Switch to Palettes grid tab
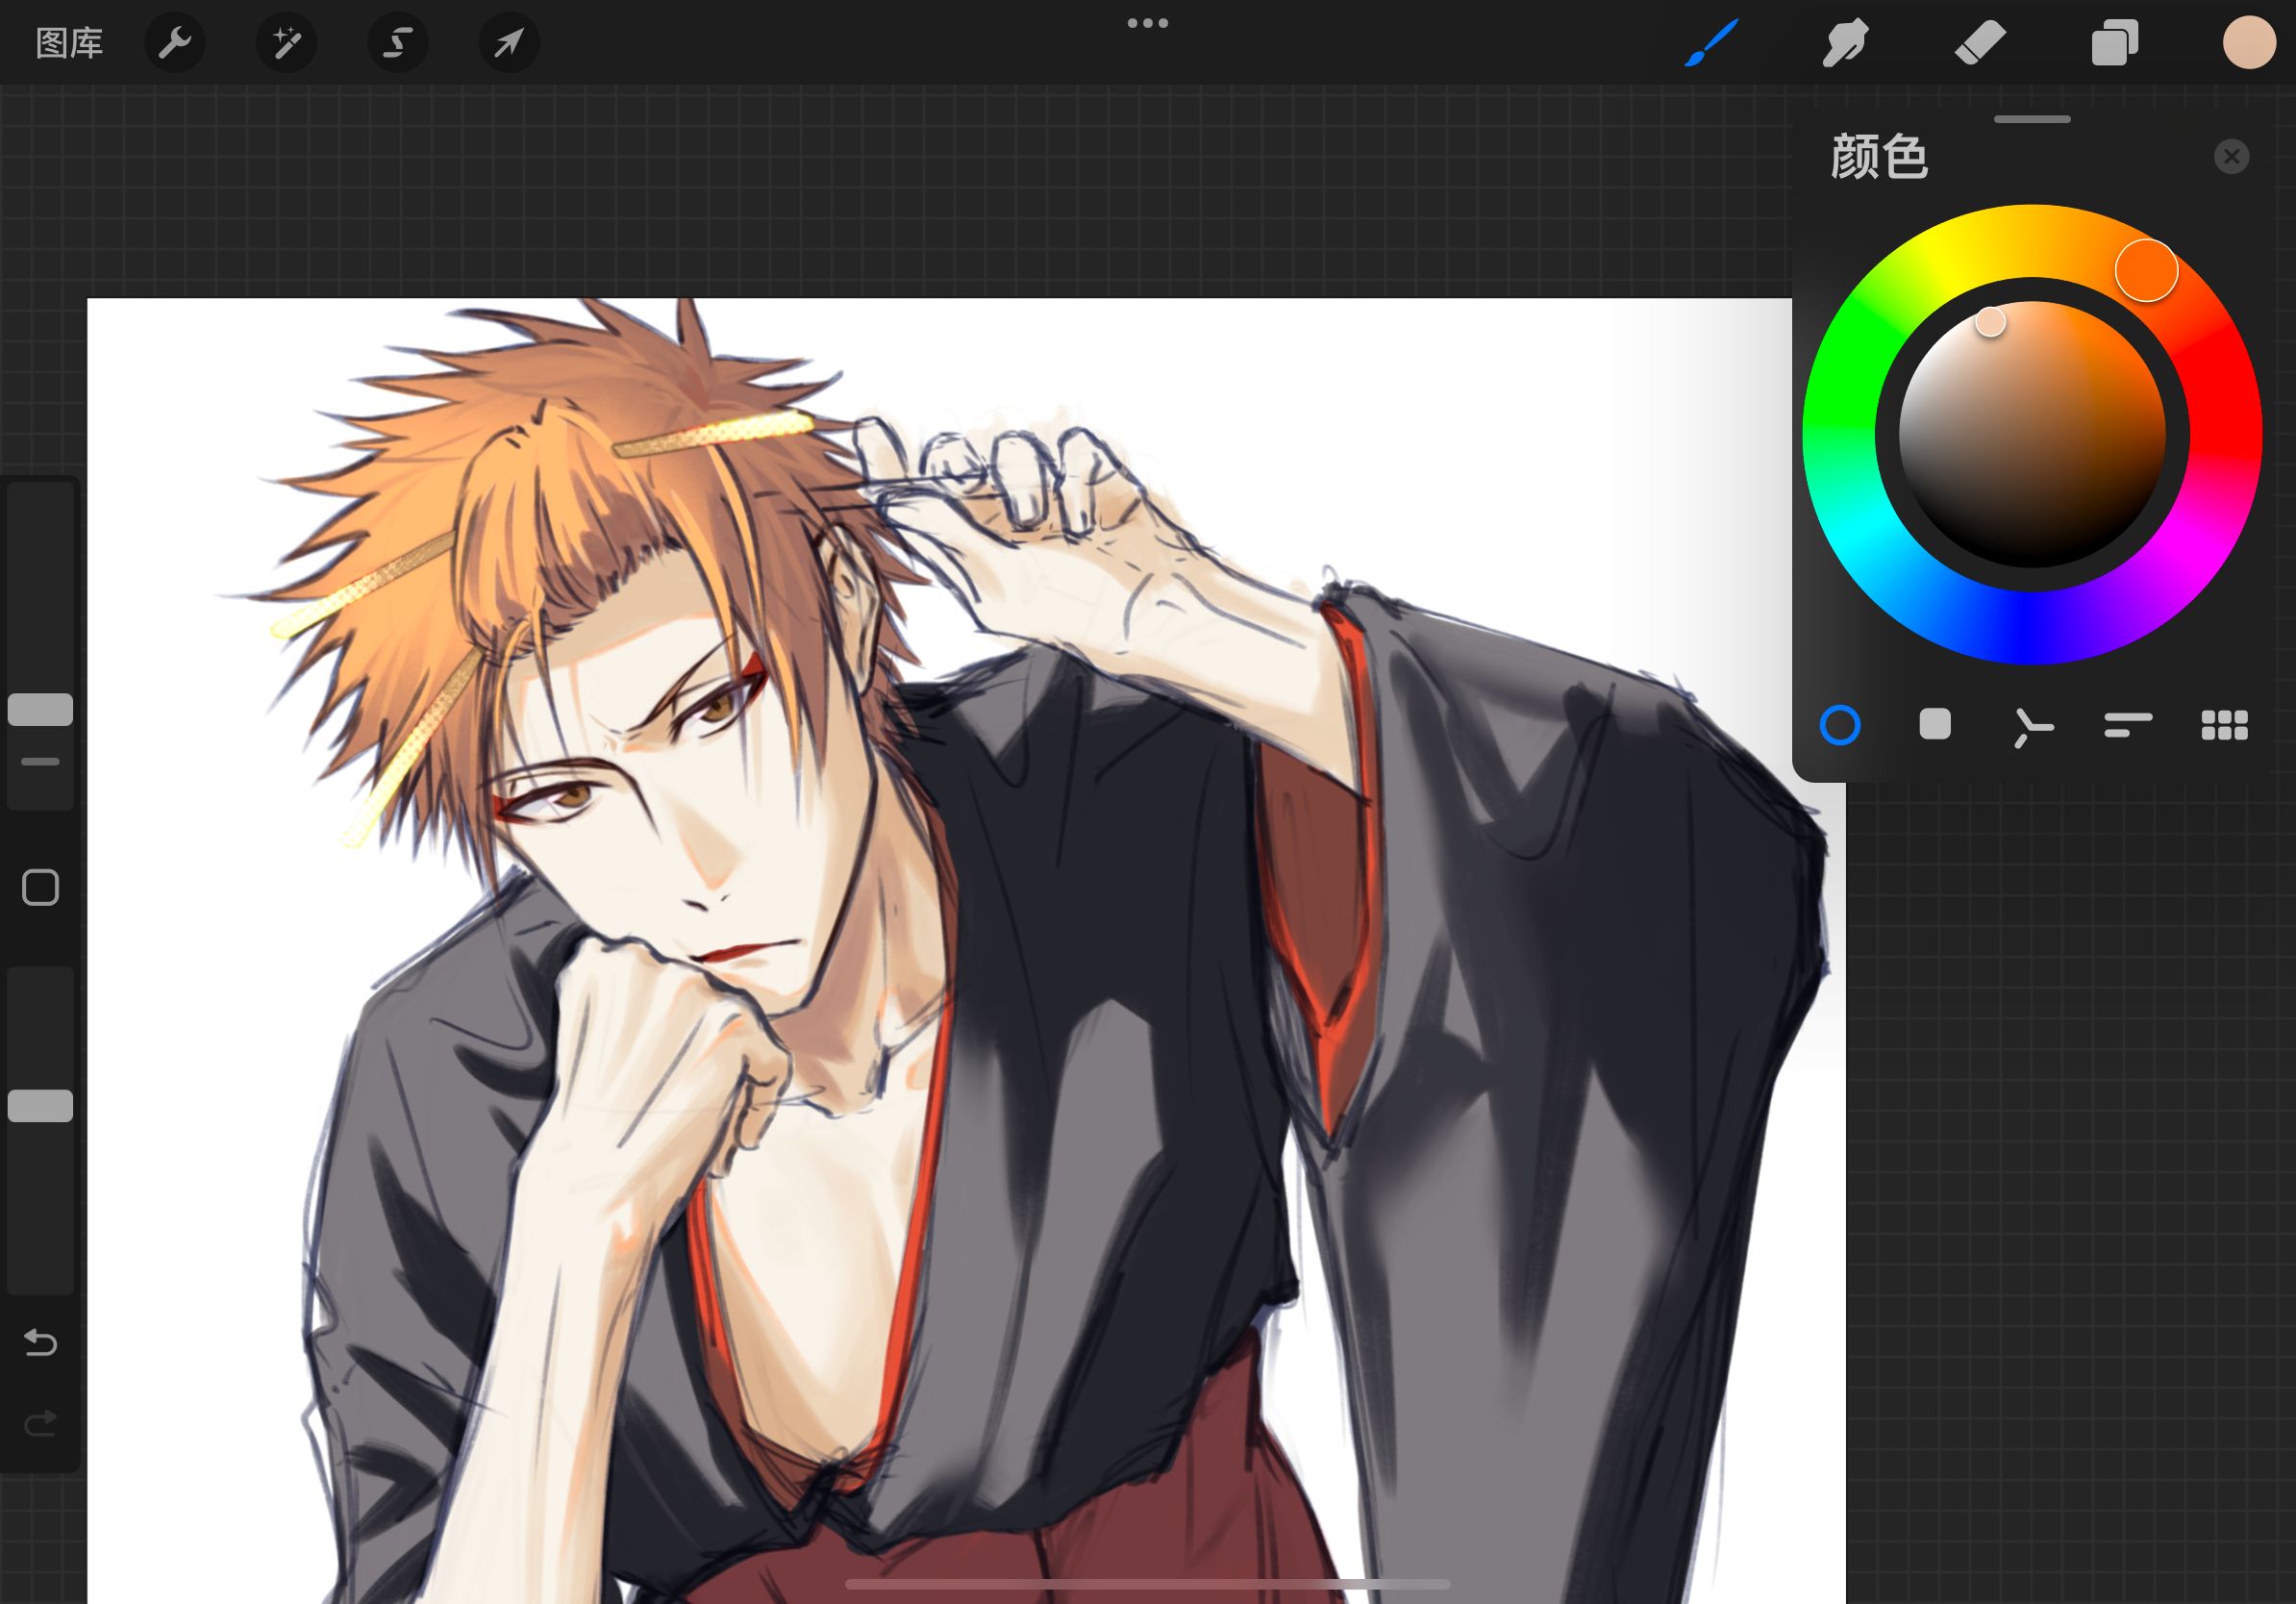Image resolution: width=2296 pixels, height=1604 pixels. coord(2224,725)
